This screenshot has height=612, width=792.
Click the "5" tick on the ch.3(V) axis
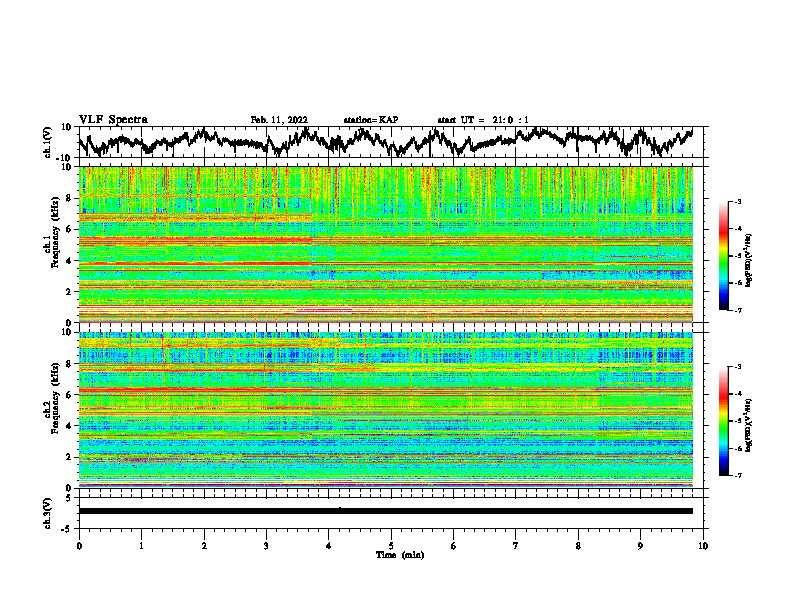coord(69,498)
